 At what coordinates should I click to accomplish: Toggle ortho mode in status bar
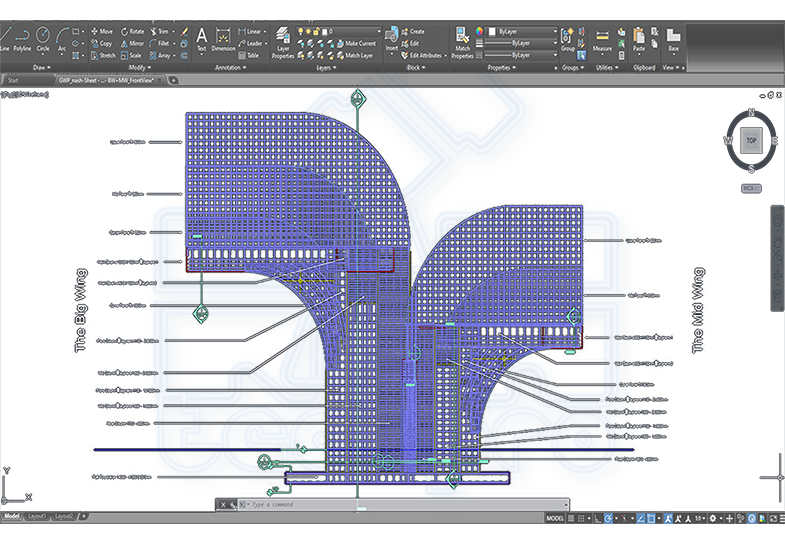click(x=598, y=518)
